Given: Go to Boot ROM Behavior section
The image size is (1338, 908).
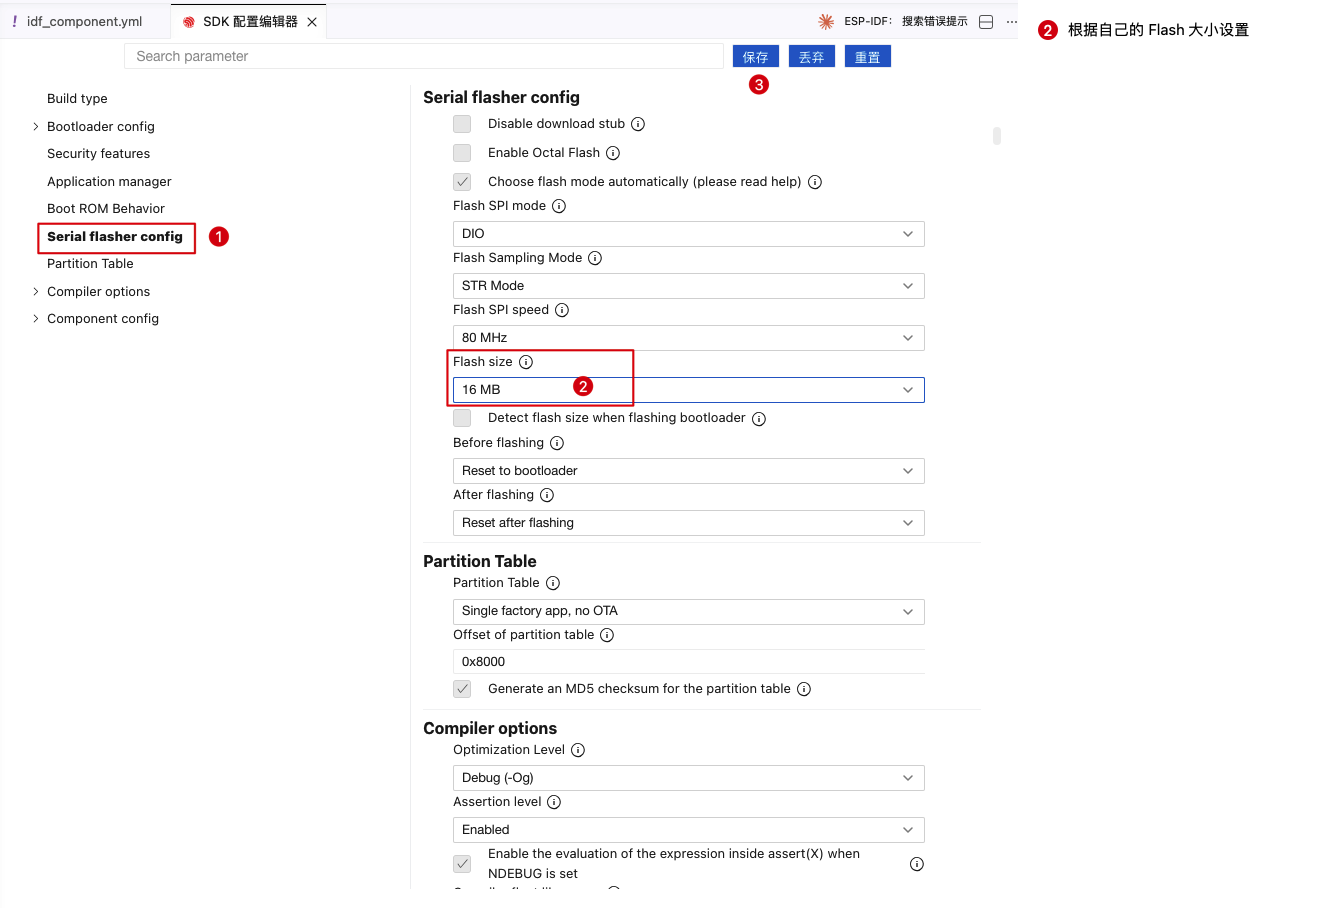Looking at the screenshot, I should point(106,209).
